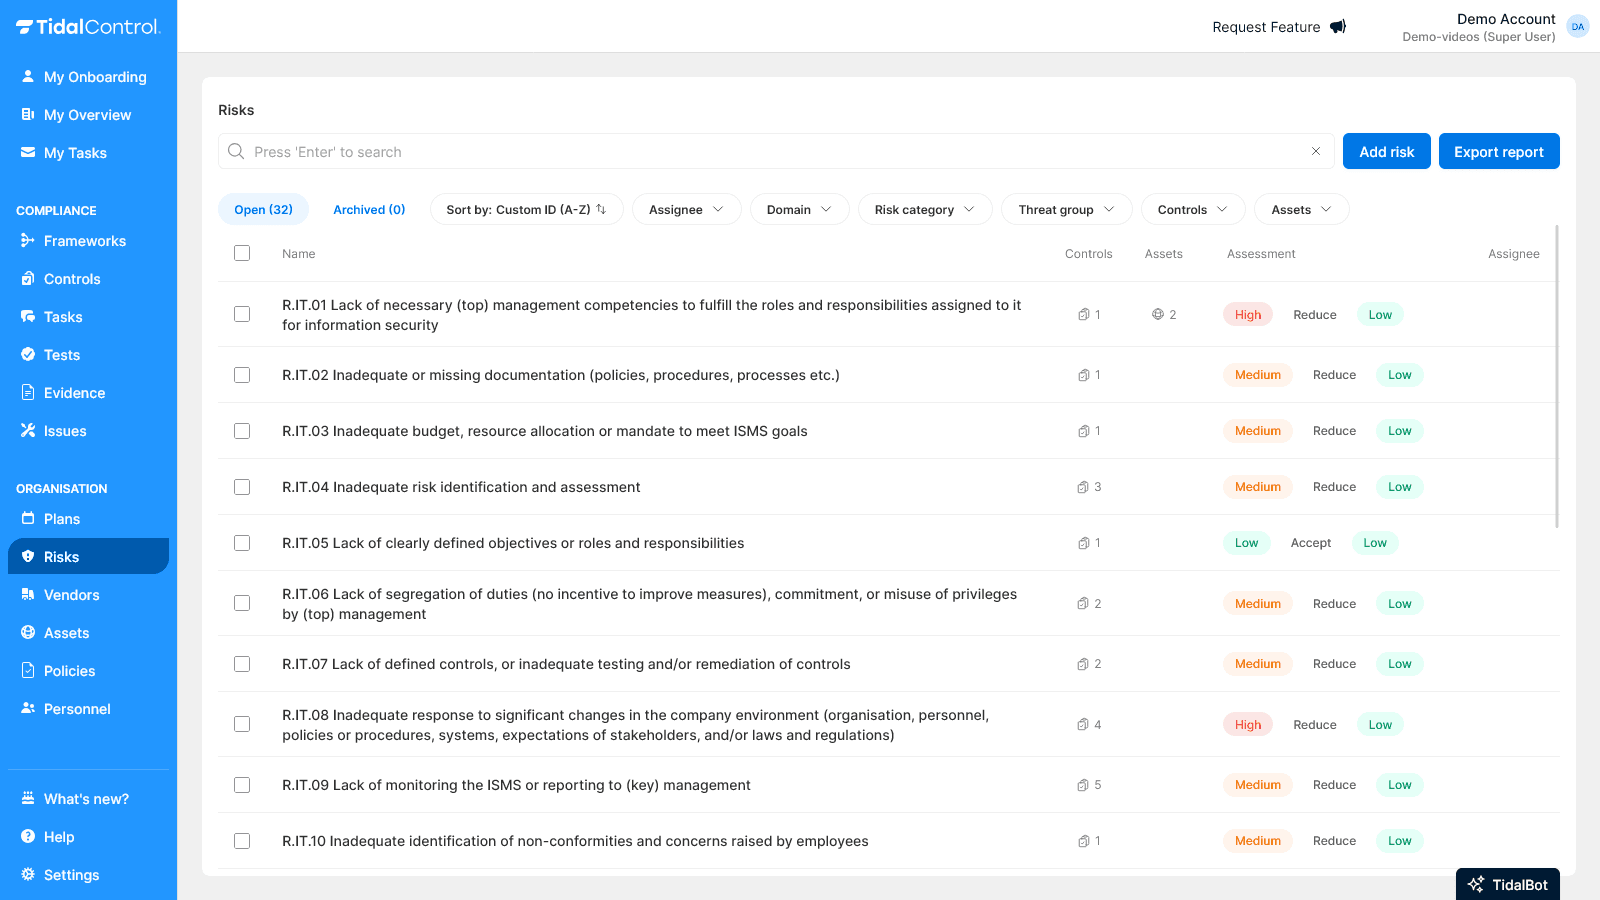Screen dimensions: 1600x900
Task: Click the Add risk button
Action: [x=1386, y=151]
